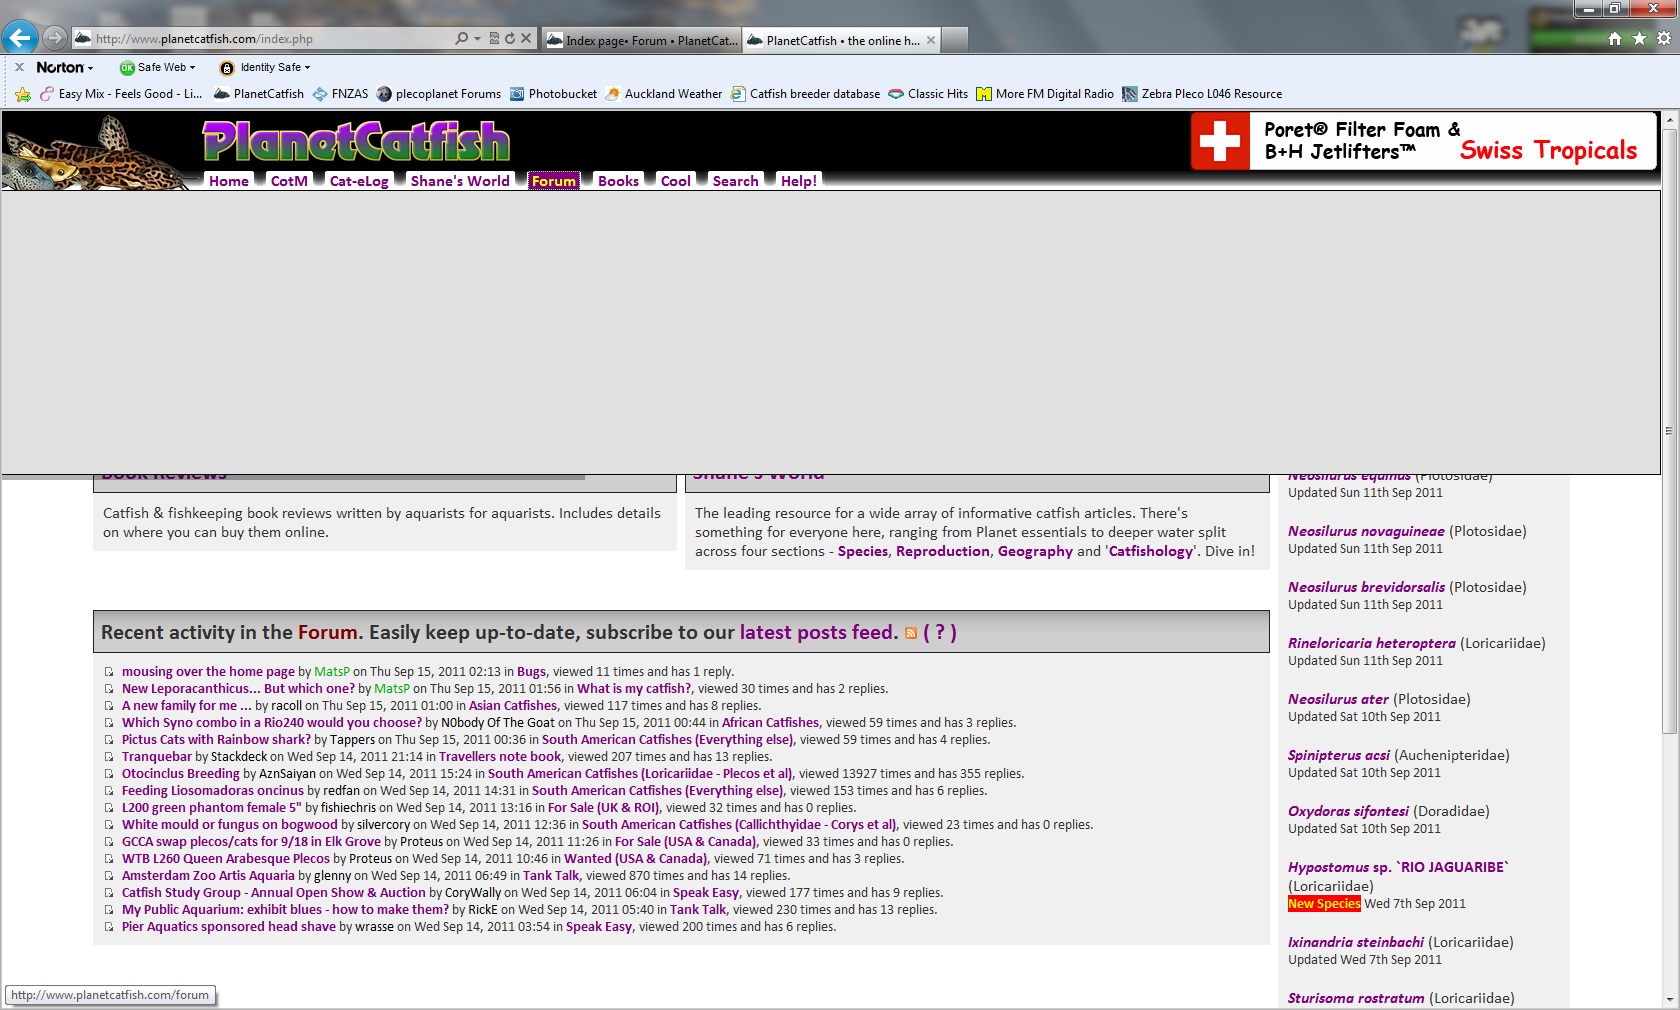Click the orange RSS feed icon
The height and width of the screenshot is (1010, 1680).
pyautogui.click(x=911, y=633)
